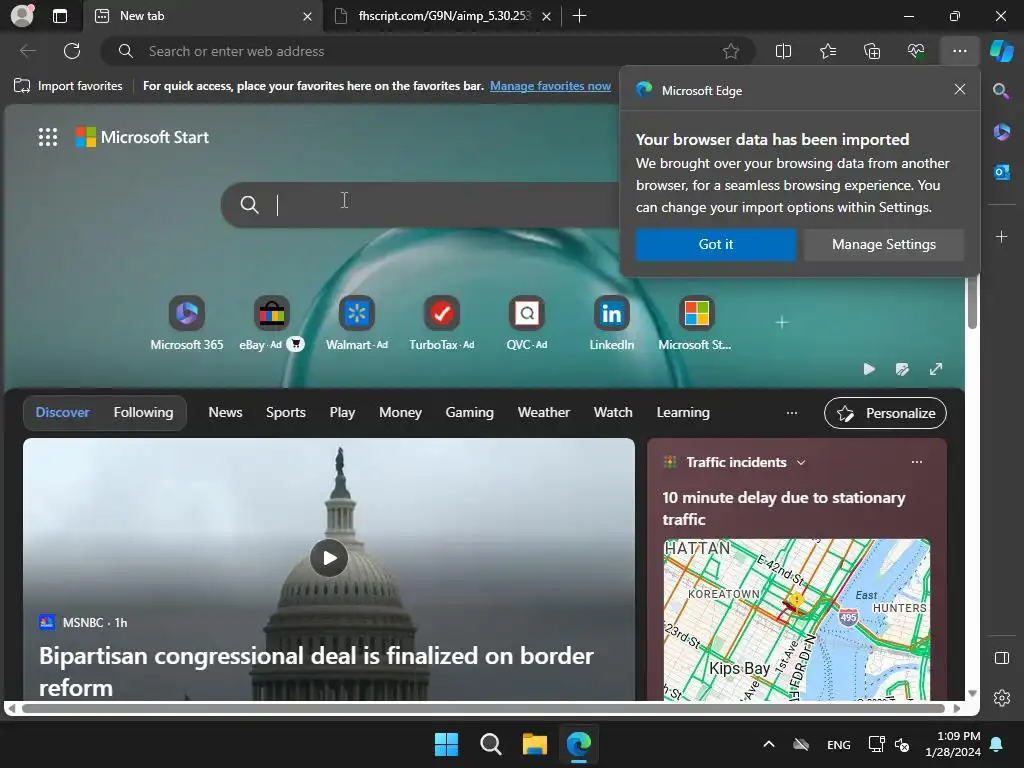Click Import favorites

coord(68,86)
